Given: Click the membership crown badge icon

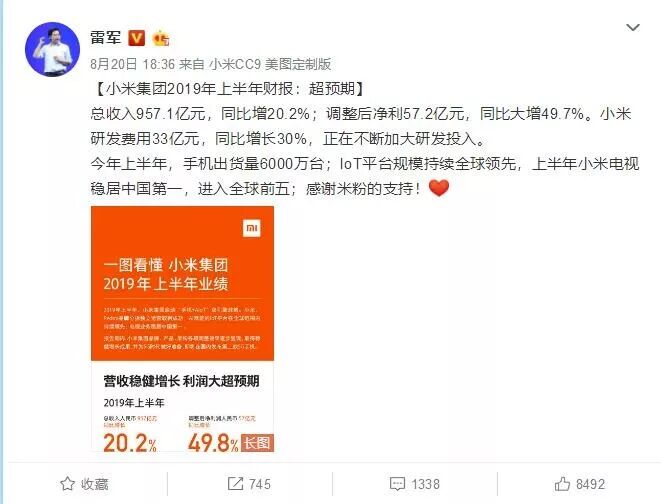Looking at the screenshot, I should pos(161,38).
